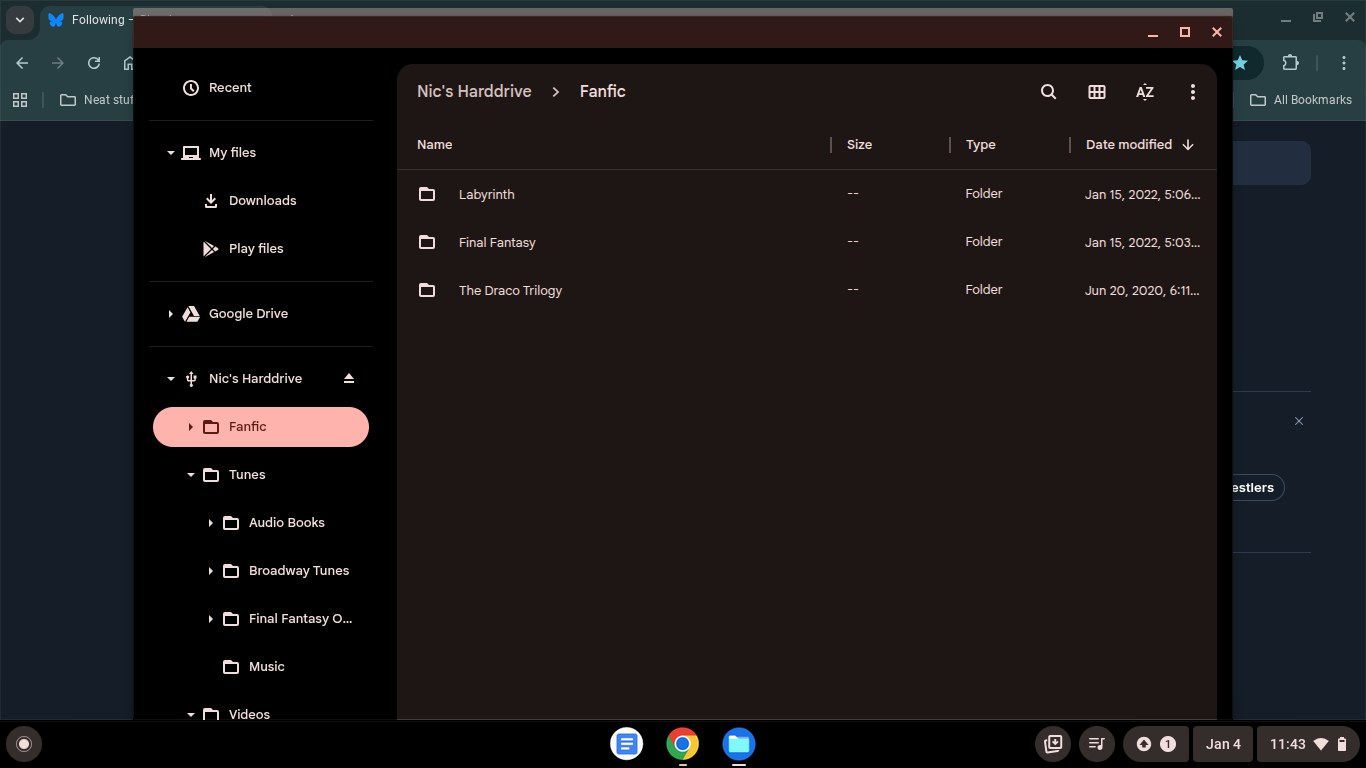Switch to thumbnail grid view
This screenshot has height=768, width=1366.
(1097, 92)
